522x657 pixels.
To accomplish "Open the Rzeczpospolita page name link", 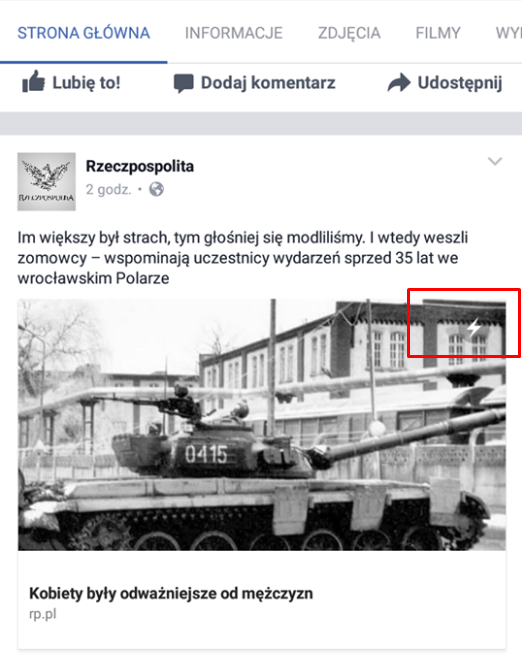I will [x=140, y=167].
